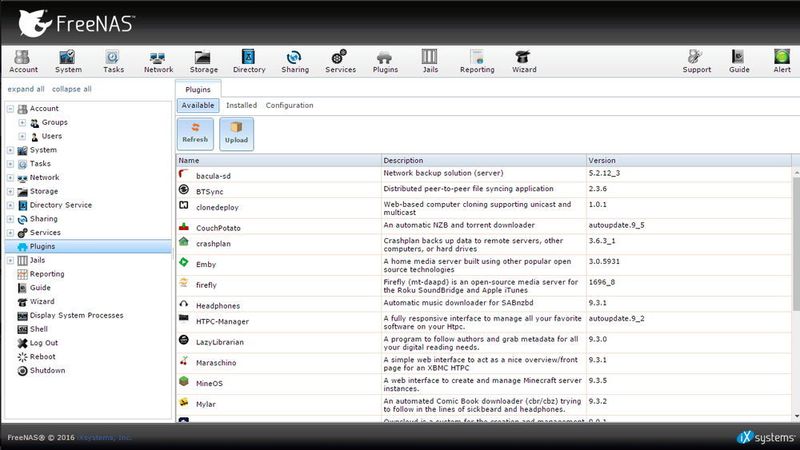The image size is (800, 450).
Task: Open the Network toolbar icon
Action: [158, 62]
